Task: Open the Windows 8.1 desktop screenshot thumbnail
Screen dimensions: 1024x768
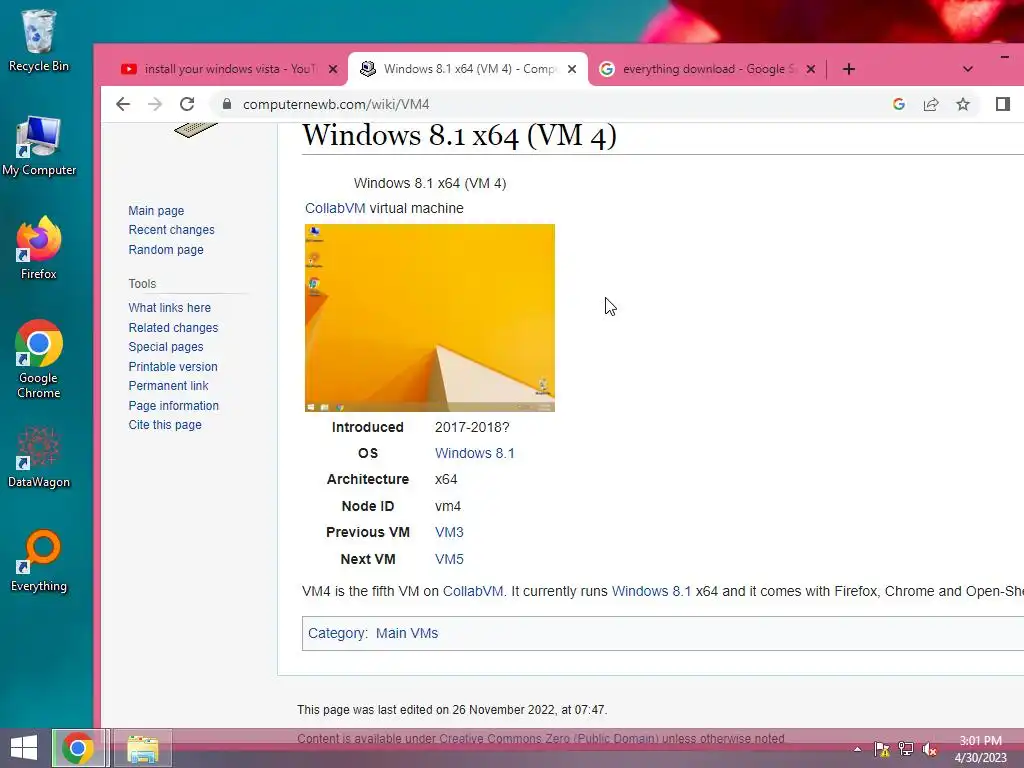Action: coord(430,317)
